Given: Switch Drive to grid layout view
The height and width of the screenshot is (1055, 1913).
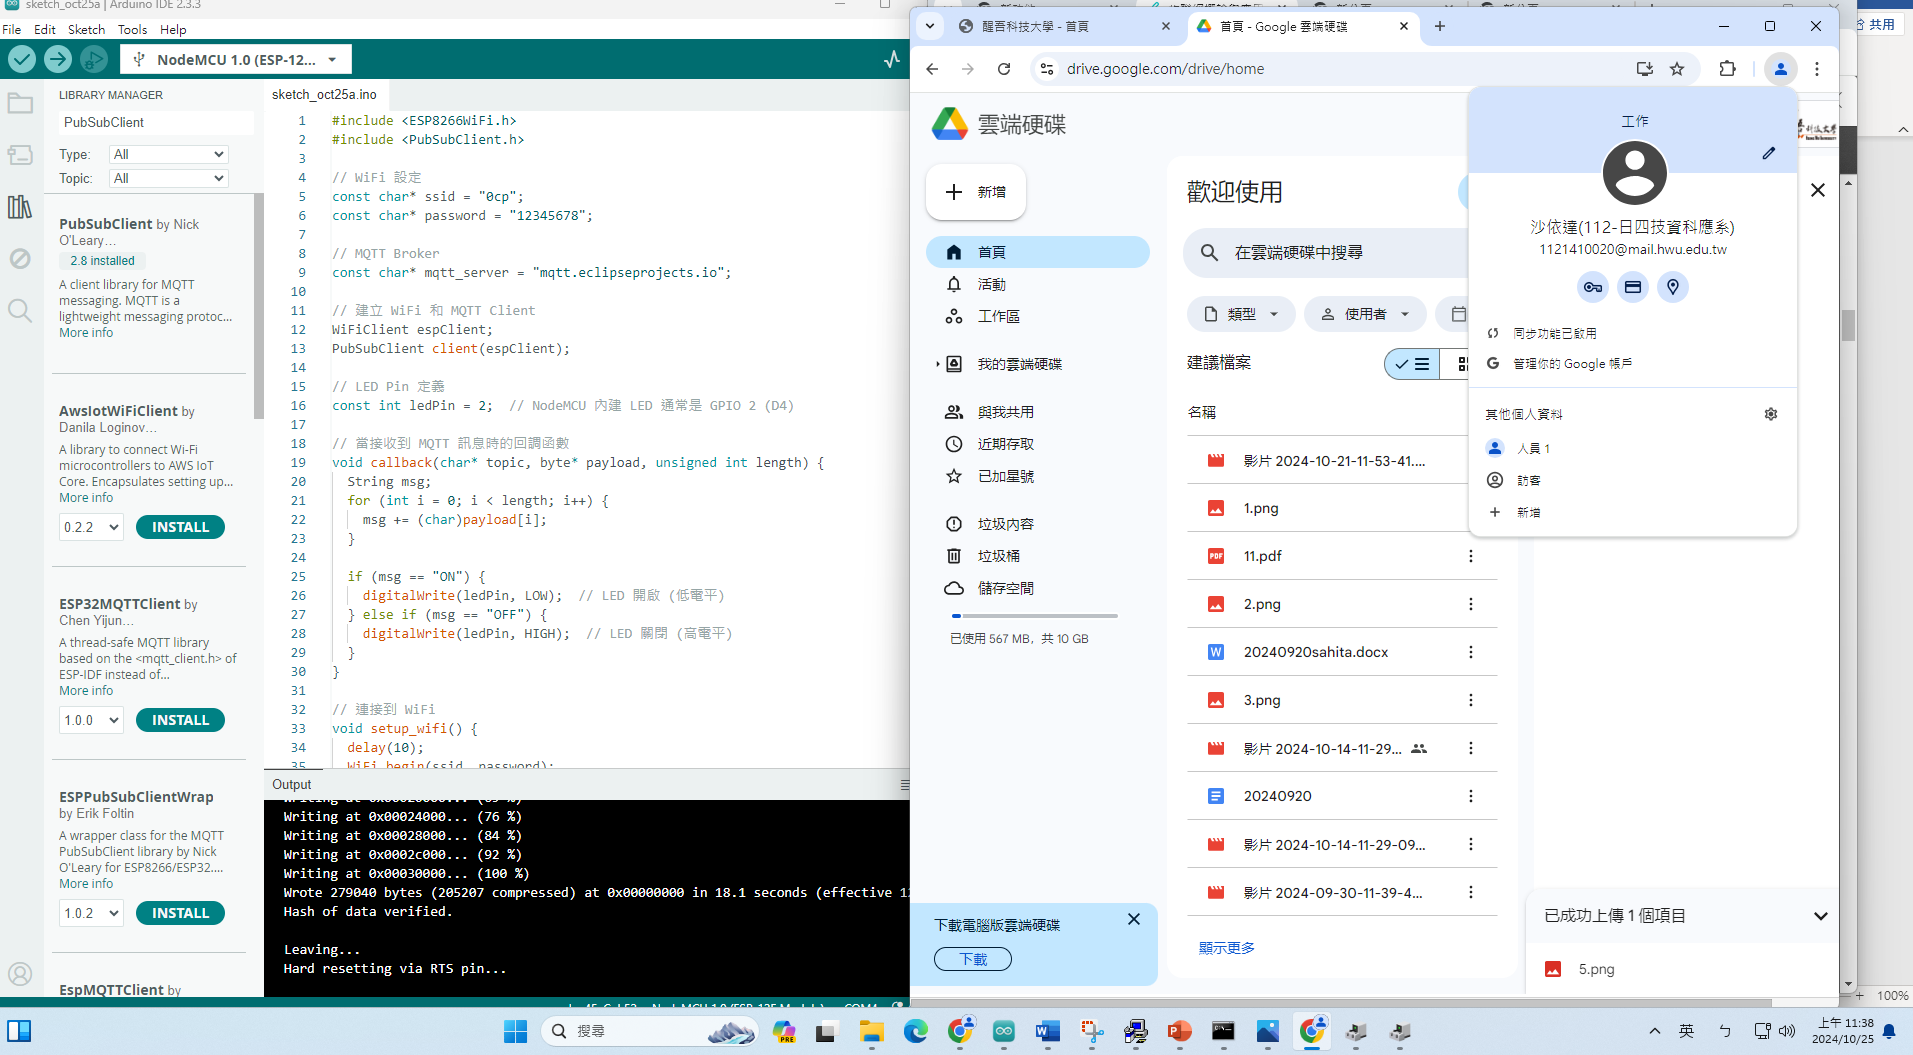Looking at the screenshot, I should (1461, 364).
